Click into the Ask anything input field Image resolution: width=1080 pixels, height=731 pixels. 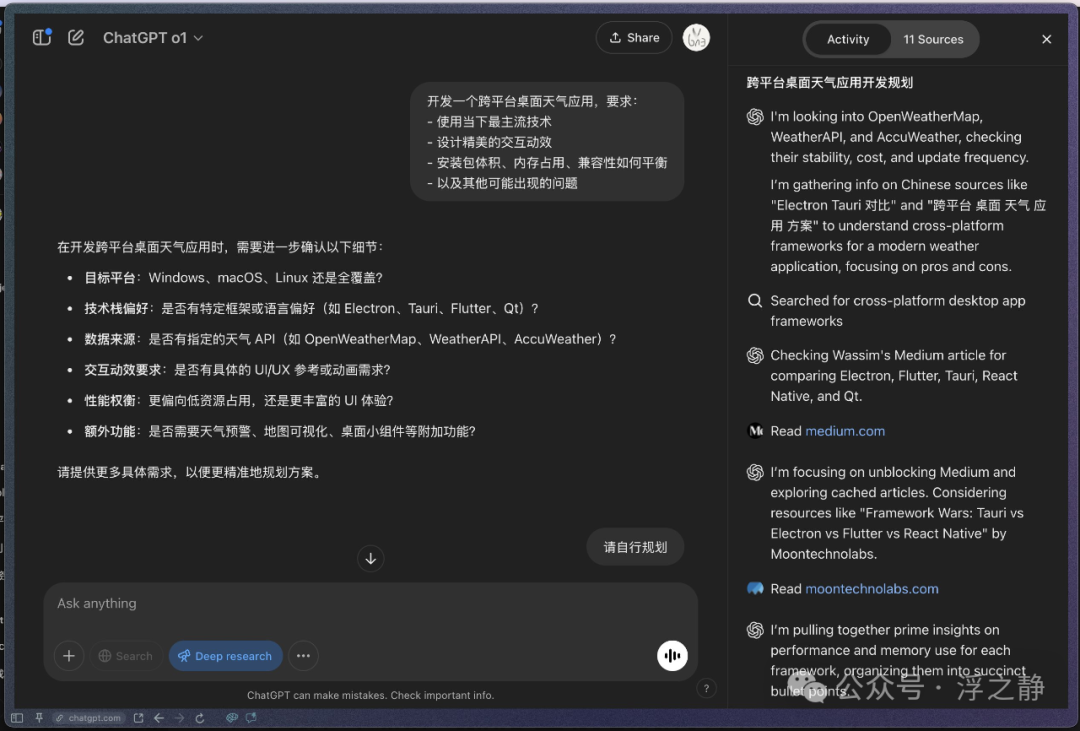[371, 604]
